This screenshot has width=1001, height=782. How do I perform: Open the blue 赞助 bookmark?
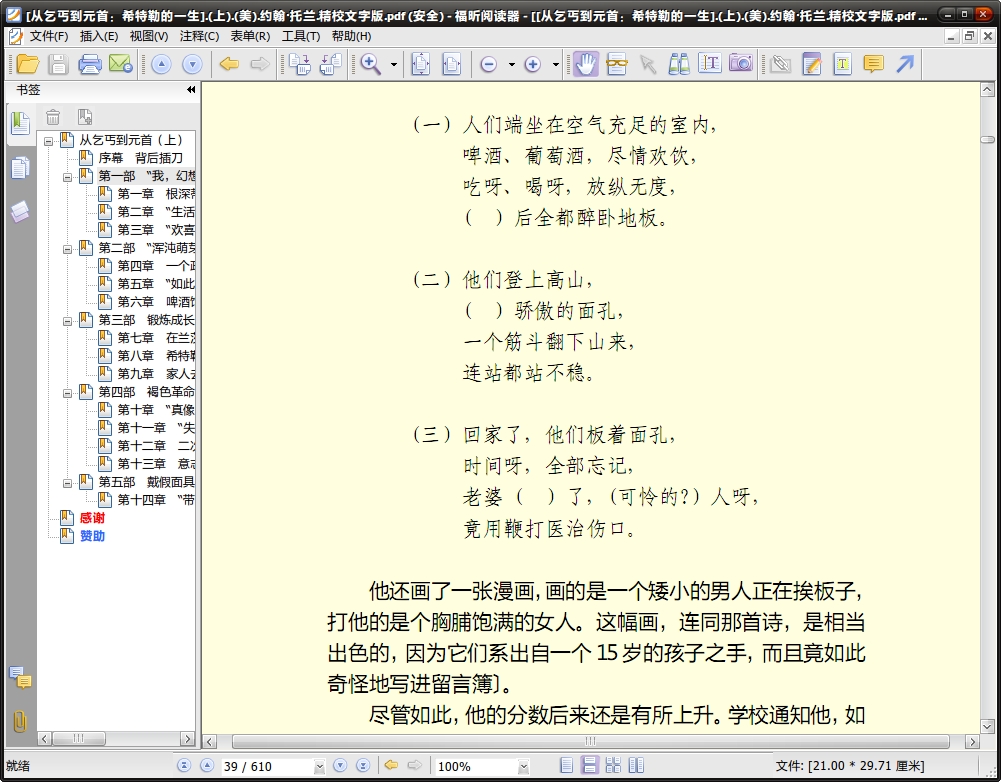pos(93,536)
